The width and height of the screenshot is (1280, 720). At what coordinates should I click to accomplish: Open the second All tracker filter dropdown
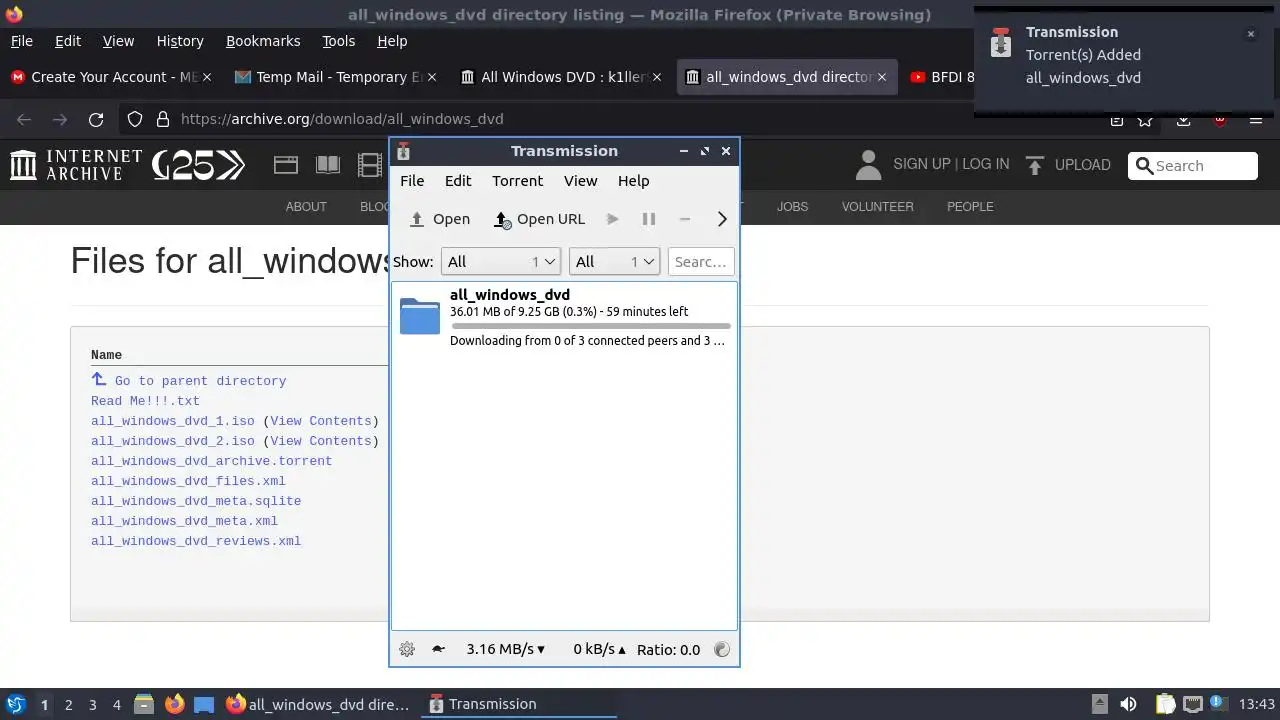click(x=614, y=261)
